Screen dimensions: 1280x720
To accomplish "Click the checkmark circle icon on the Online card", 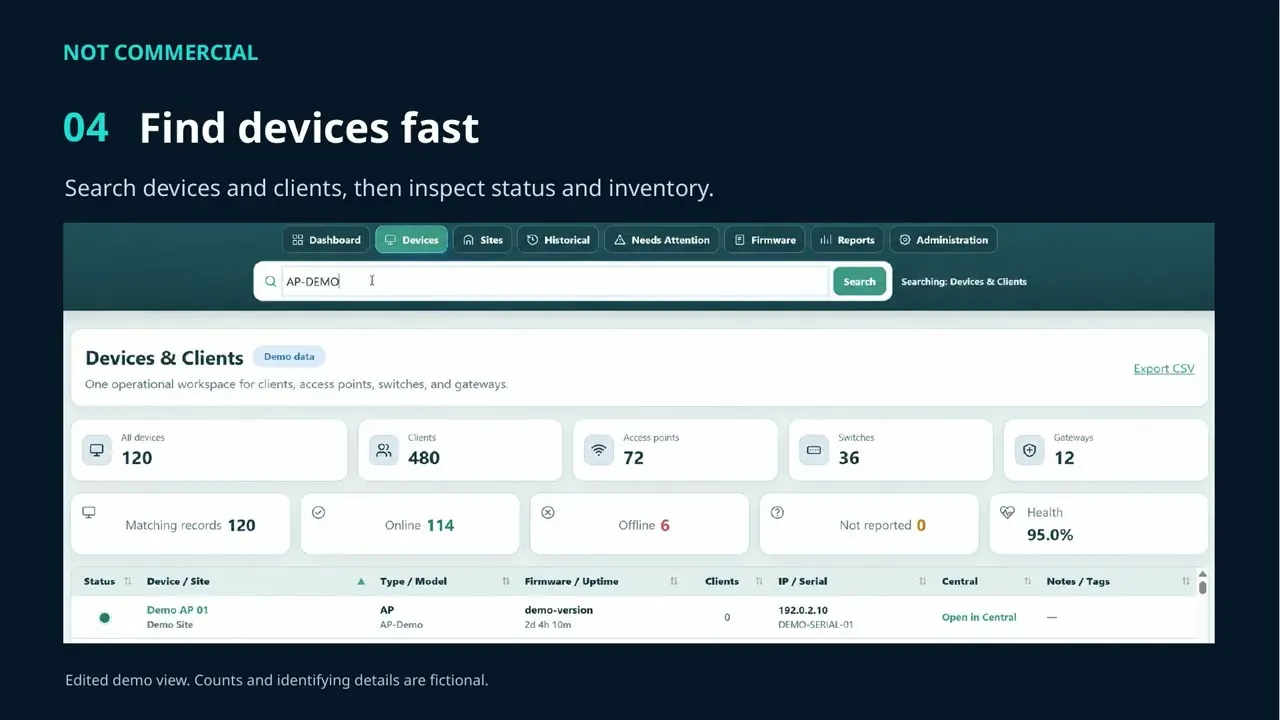I will (x=318, y=512).
